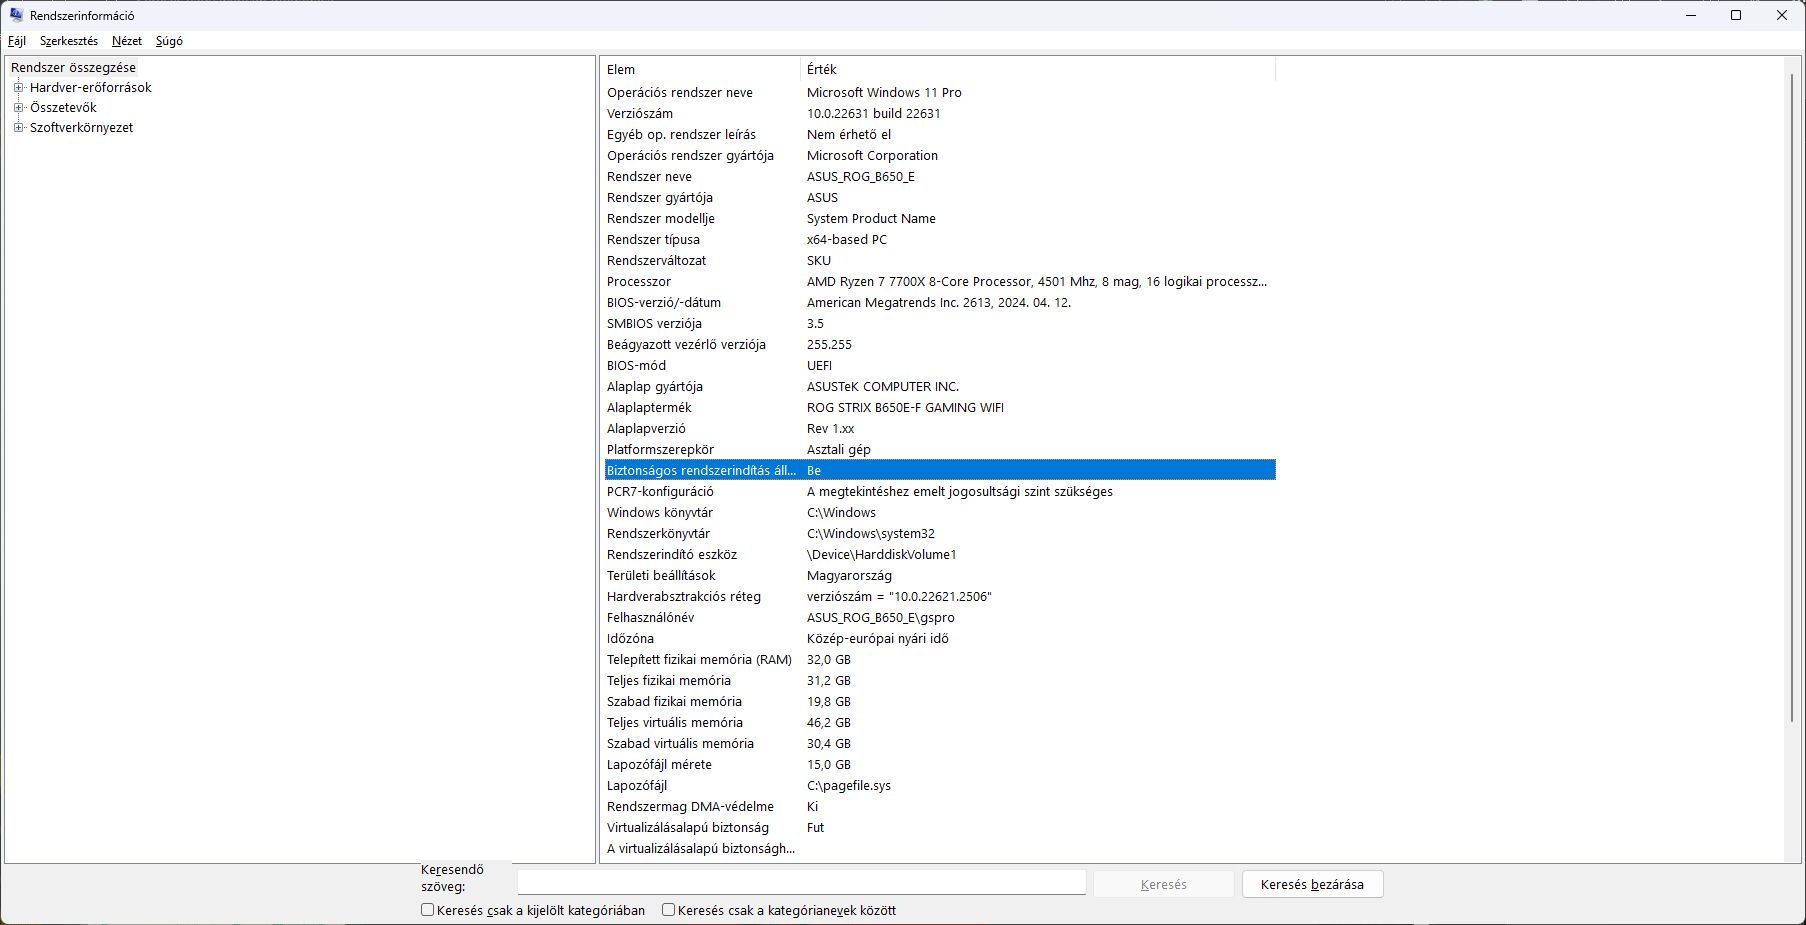Image resolution: width=1806 pixels, height=925 pixels.
Task: Click highlighted Biztonságos rendszerindítás row
Action: 940,470
